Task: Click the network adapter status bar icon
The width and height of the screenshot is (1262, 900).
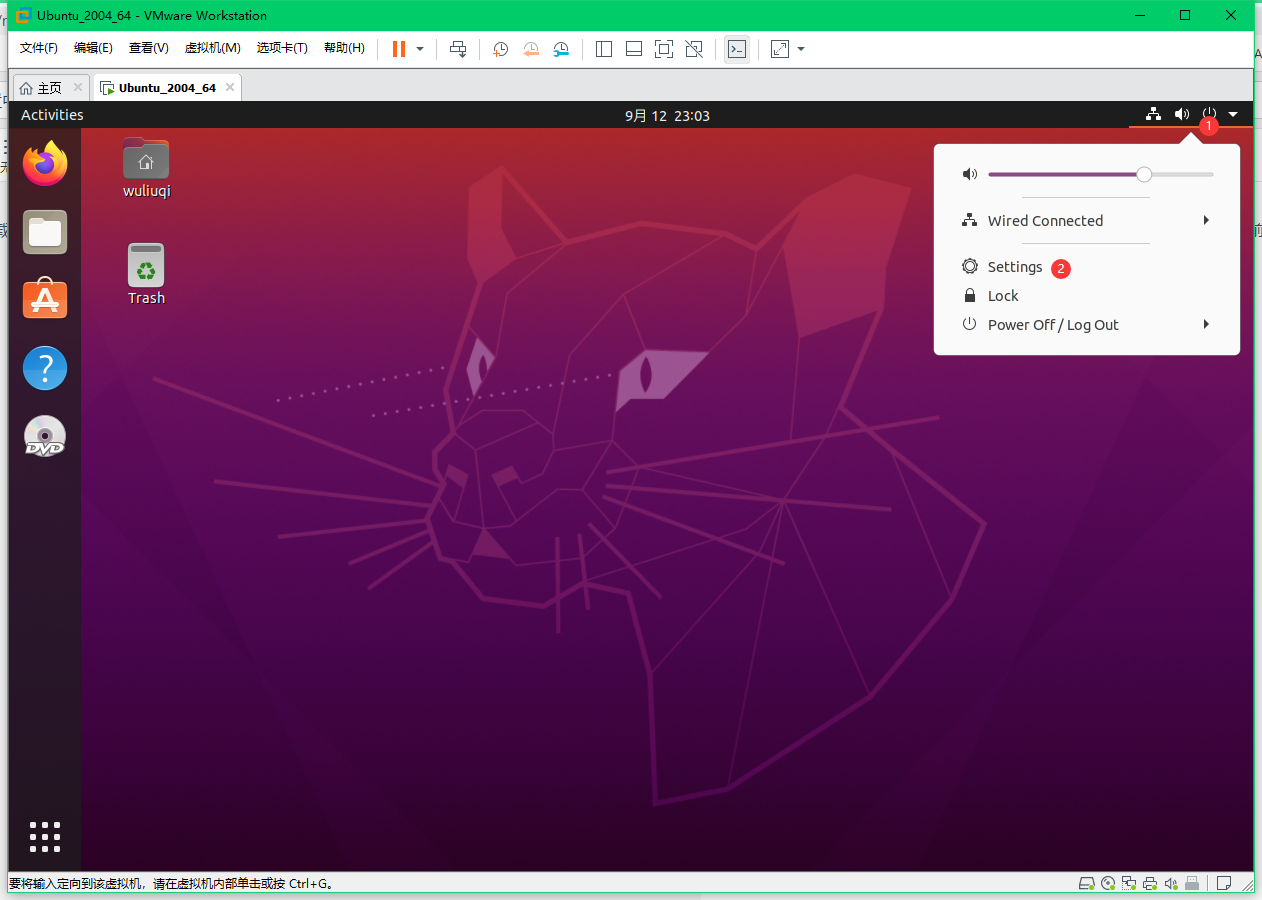Action: [x=1129, y=884]
